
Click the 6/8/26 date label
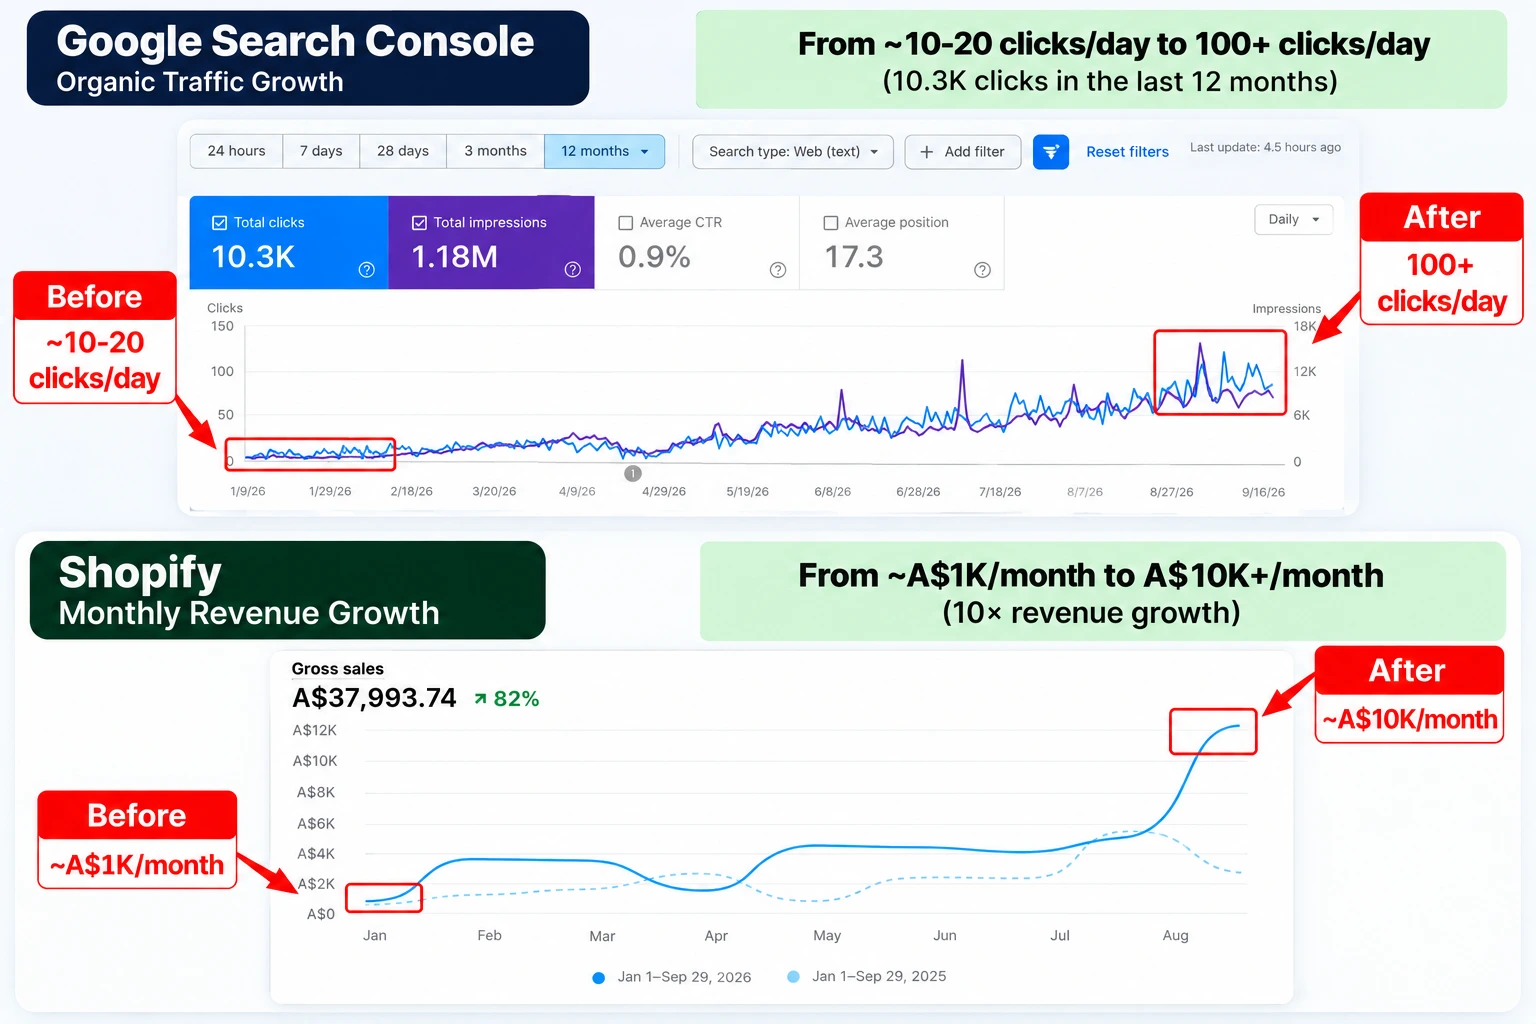pyautogui.click(x=833, y=492)
